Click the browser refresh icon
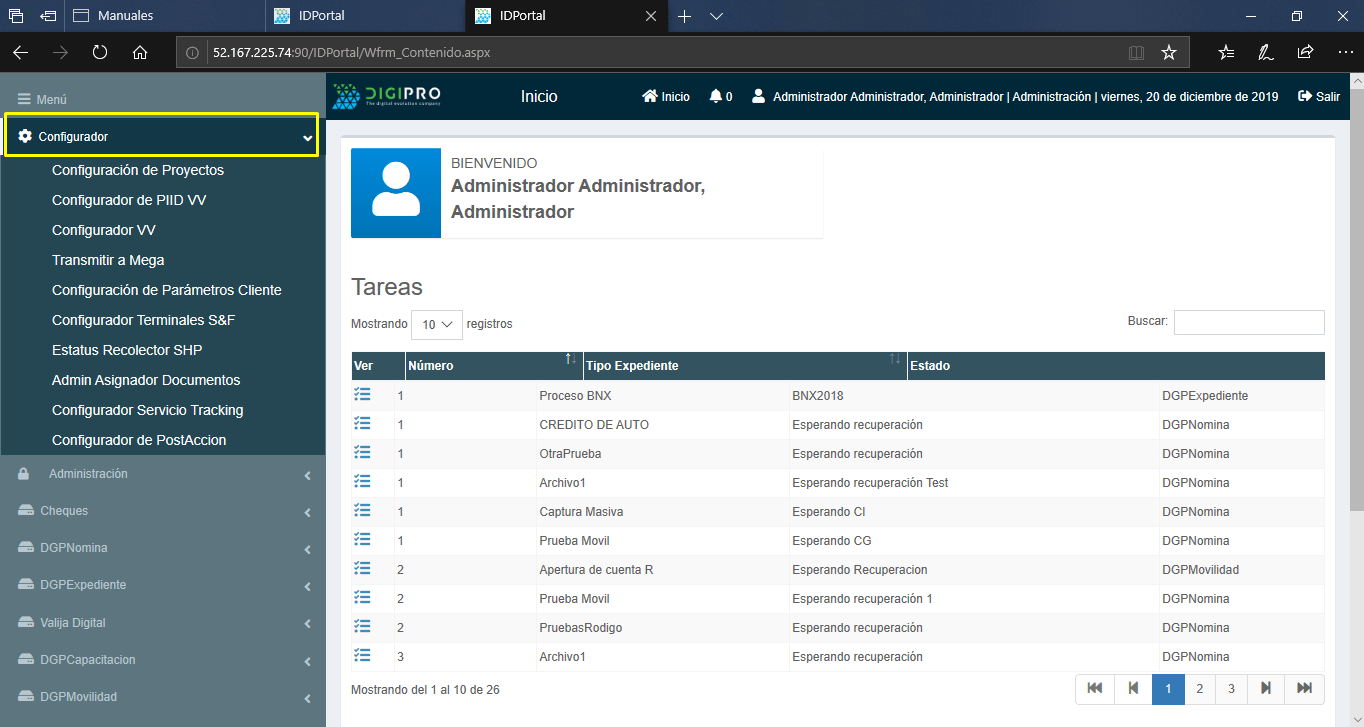 point(100,52)
